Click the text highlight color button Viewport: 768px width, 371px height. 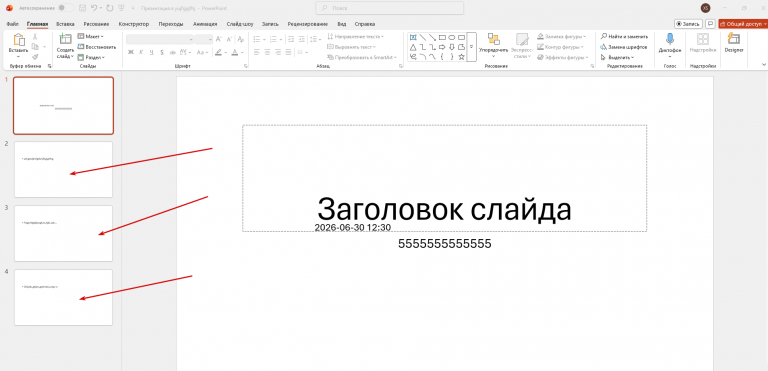[x=219, y=52]
